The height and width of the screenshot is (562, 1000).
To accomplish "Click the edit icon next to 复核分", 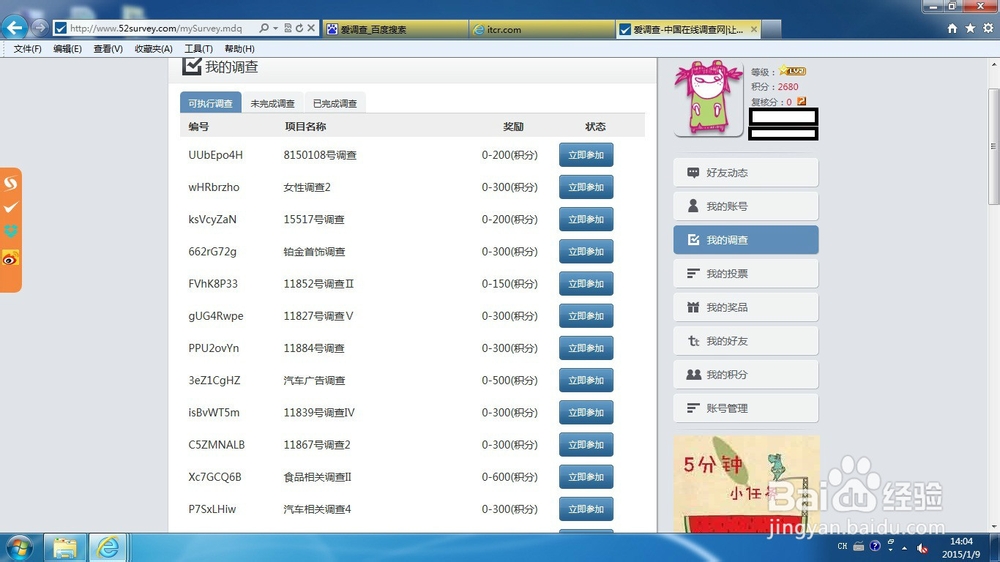I will point(802,101).
